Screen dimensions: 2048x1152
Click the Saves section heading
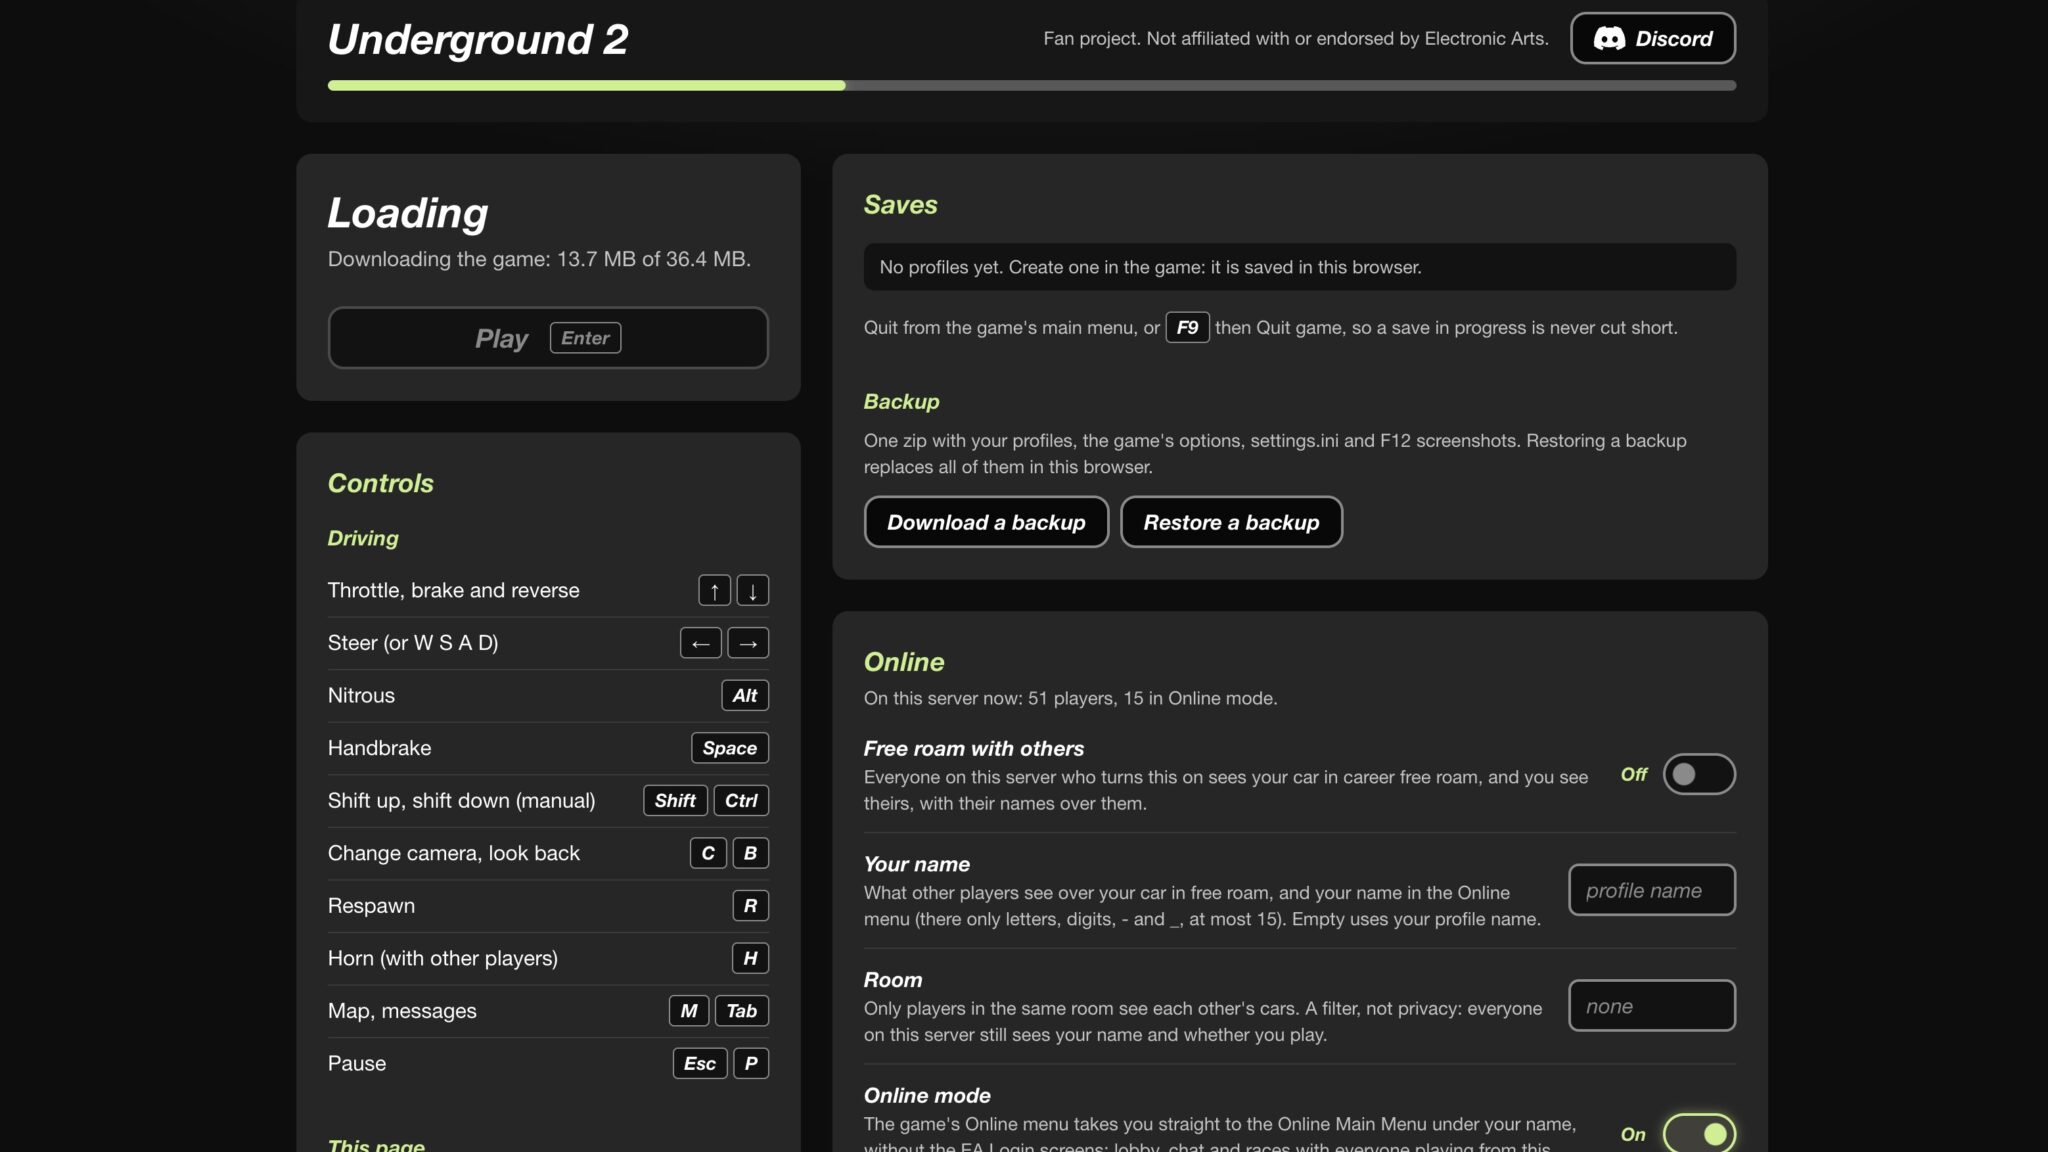point(900,205)
